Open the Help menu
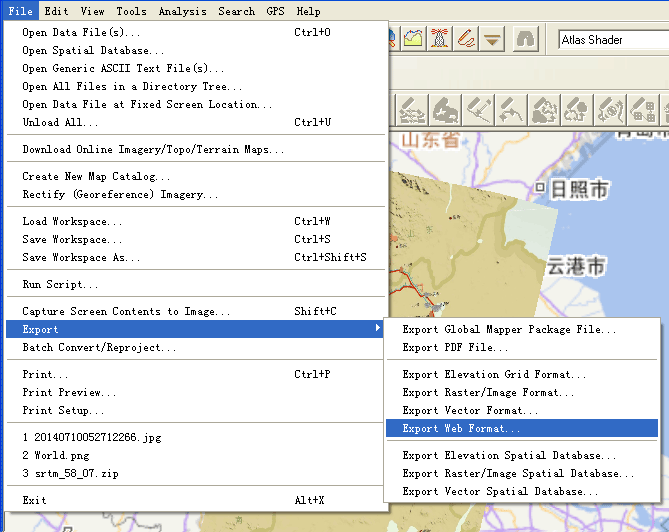Image resolution: width=669 pixels, height=532 pixels. [308, 11]
